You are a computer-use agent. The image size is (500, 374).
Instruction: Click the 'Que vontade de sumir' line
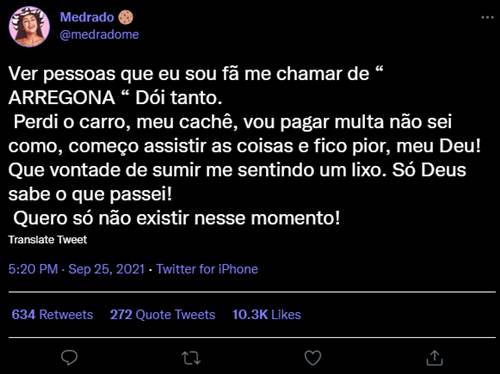237,170
